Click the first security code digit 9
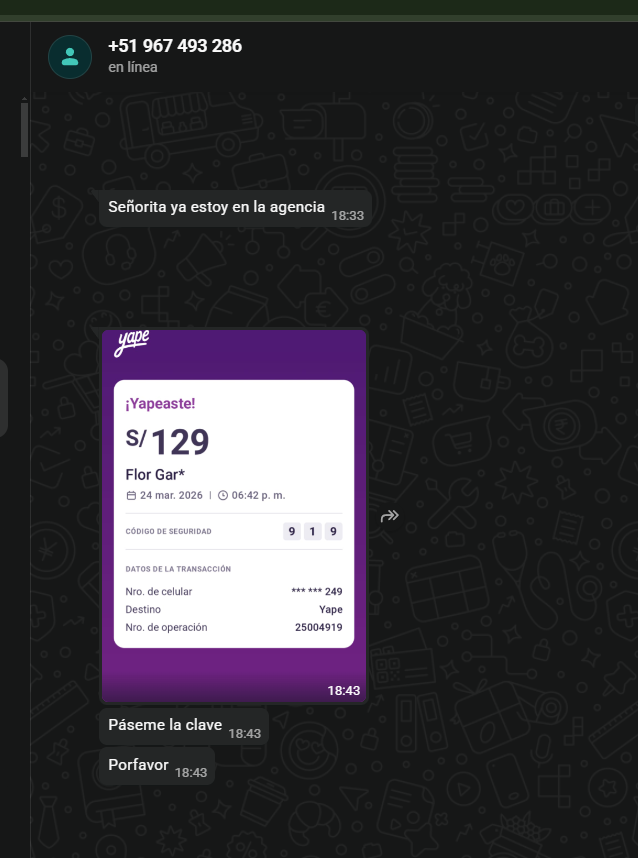The image size is (638, 858). [x=291, y=531]
